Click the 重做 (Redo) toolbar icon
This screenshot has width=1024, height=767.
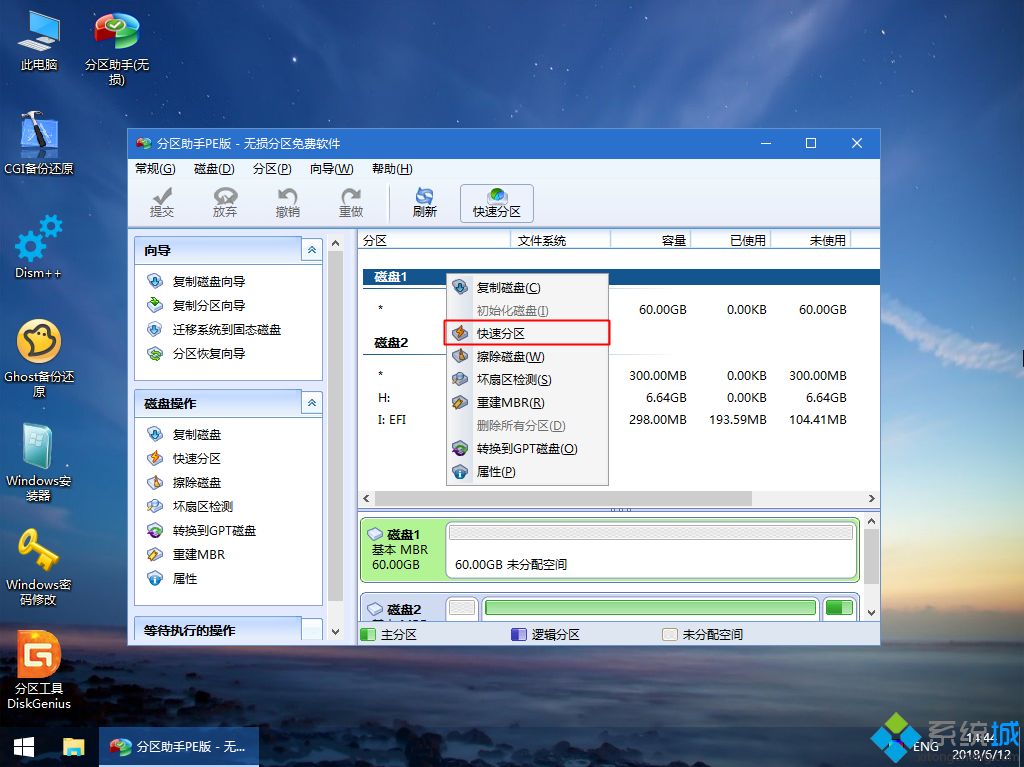pos(351,202)
